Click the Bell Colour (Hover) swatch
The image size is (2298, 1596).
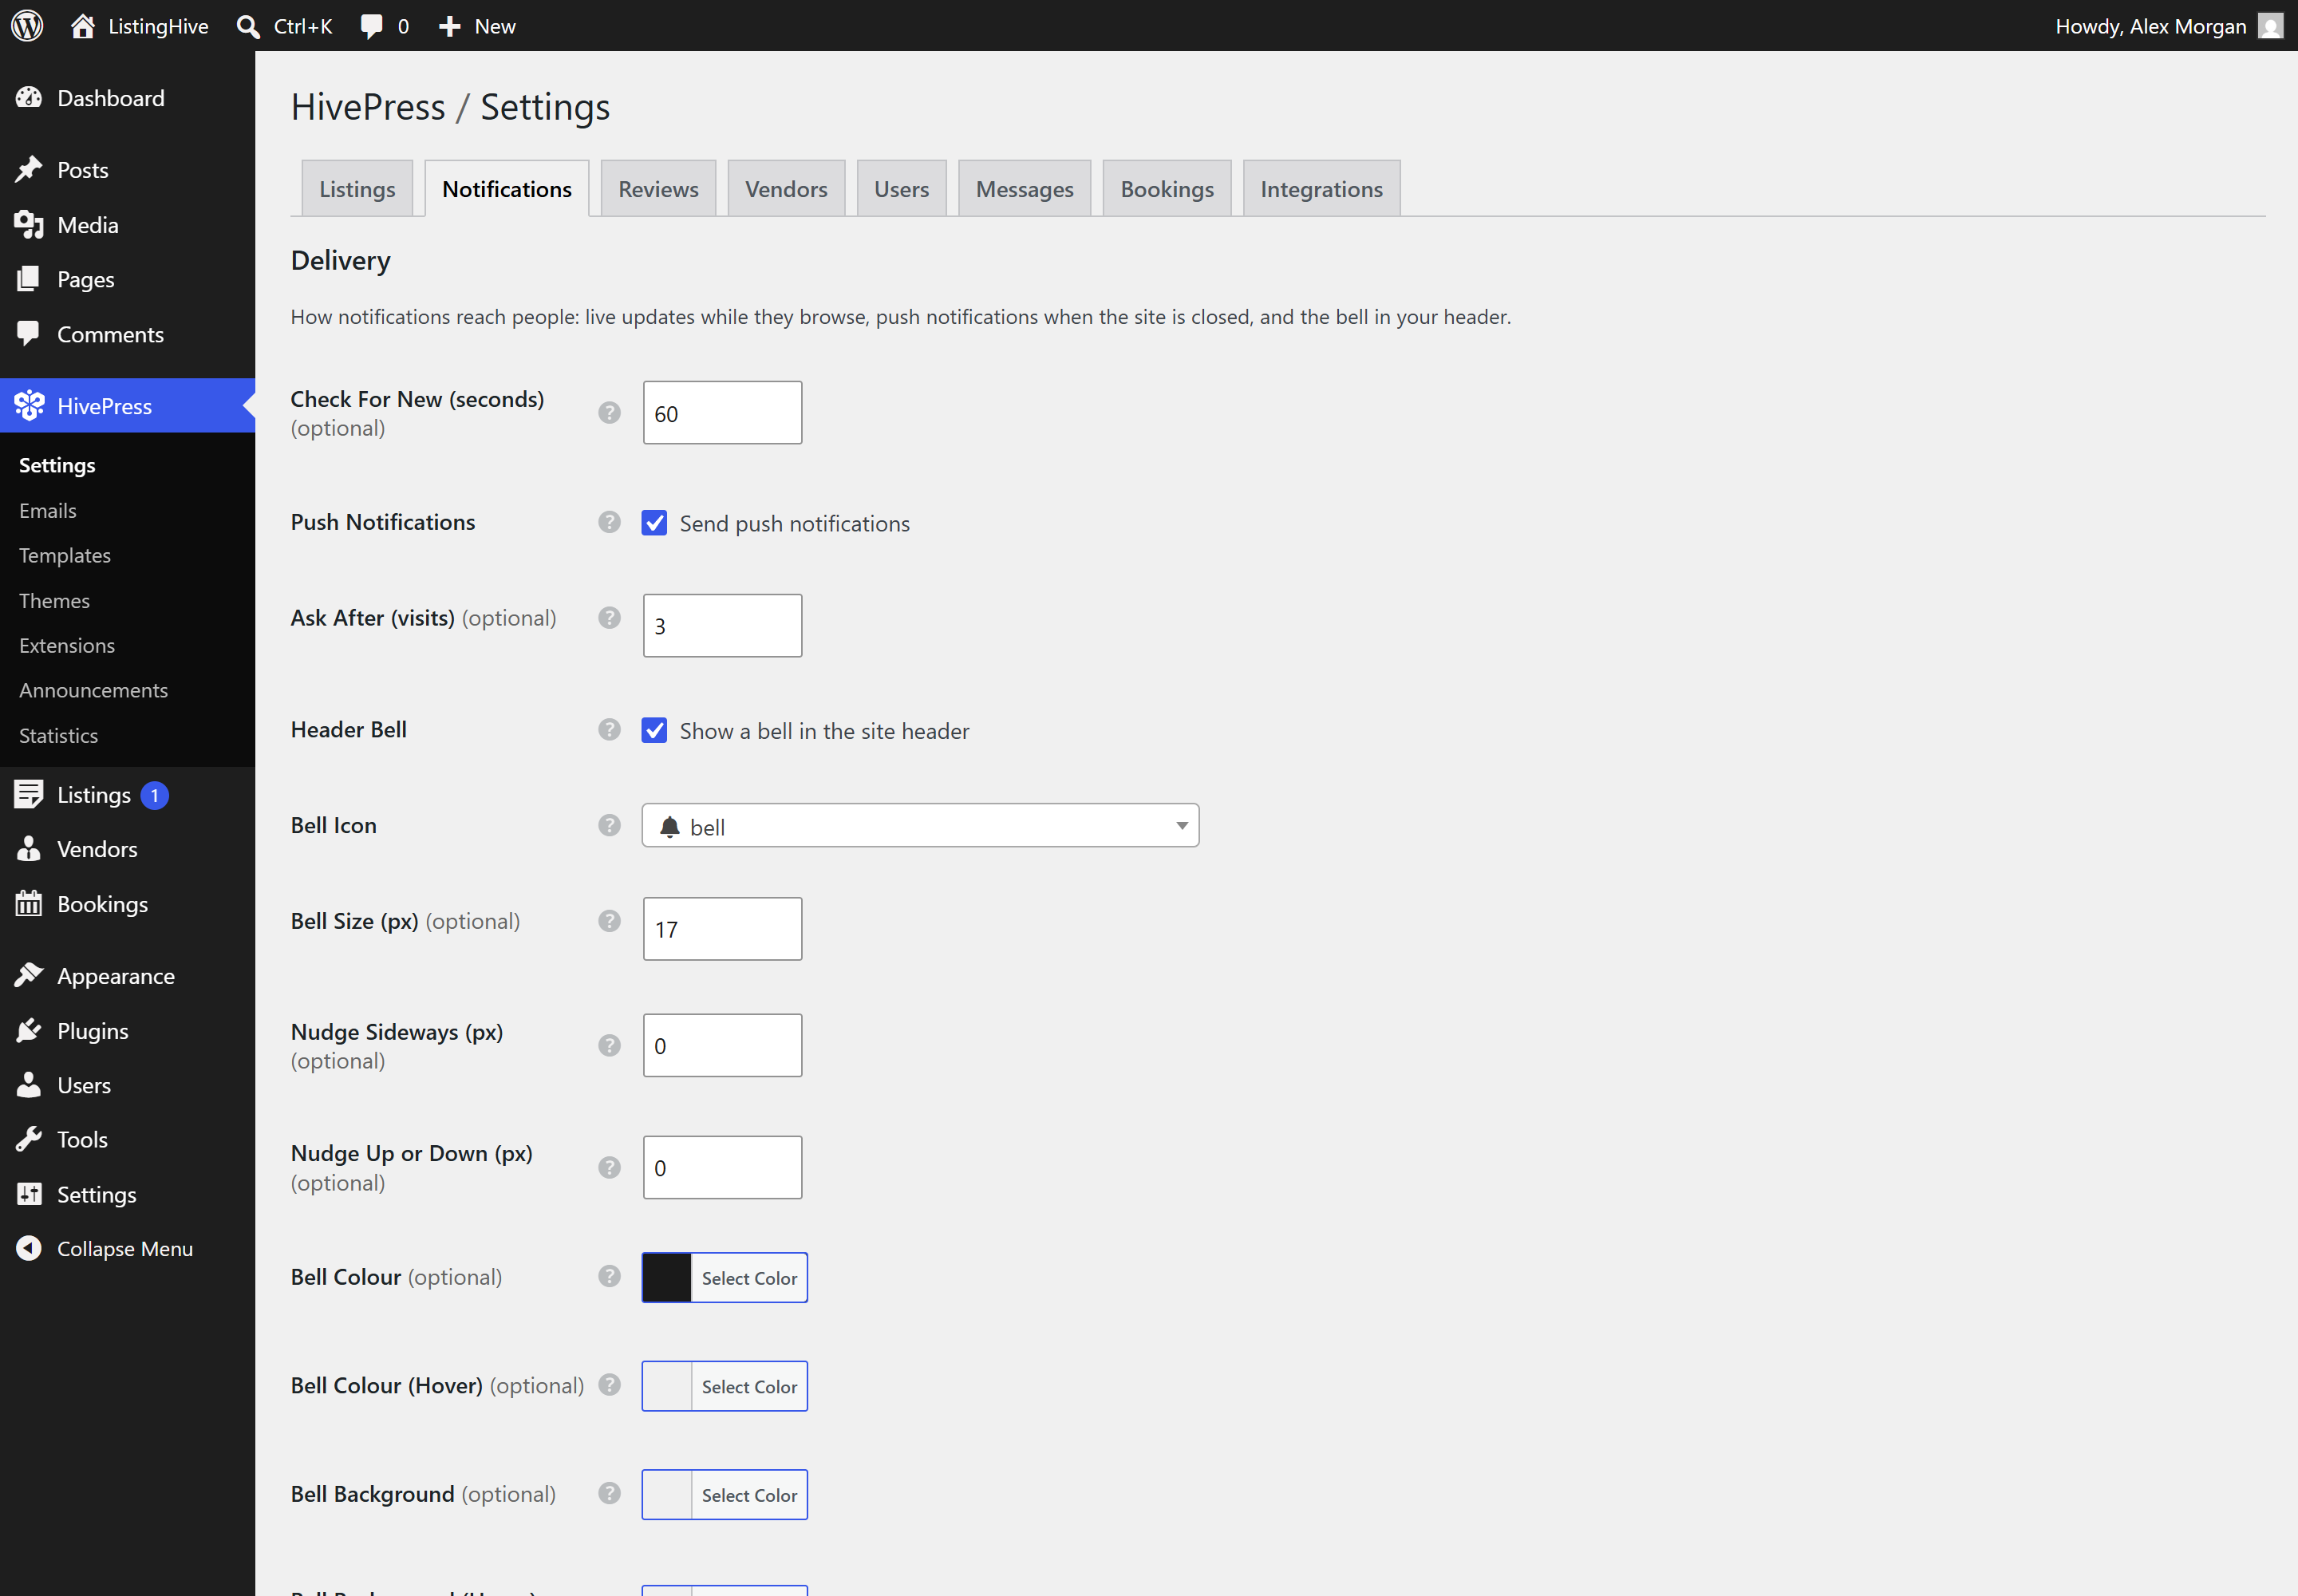667,1386
